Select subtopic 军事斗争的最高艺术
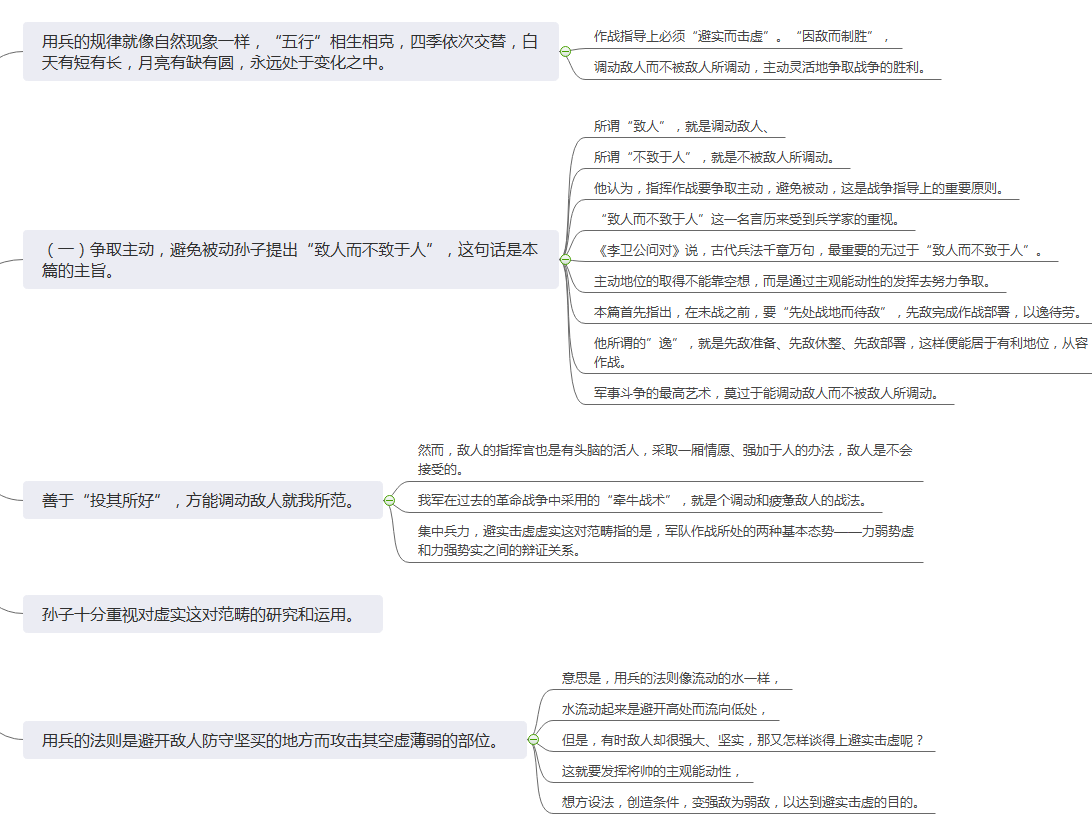The width and height of the screenshot is (1092, 821). click(766, 393)
